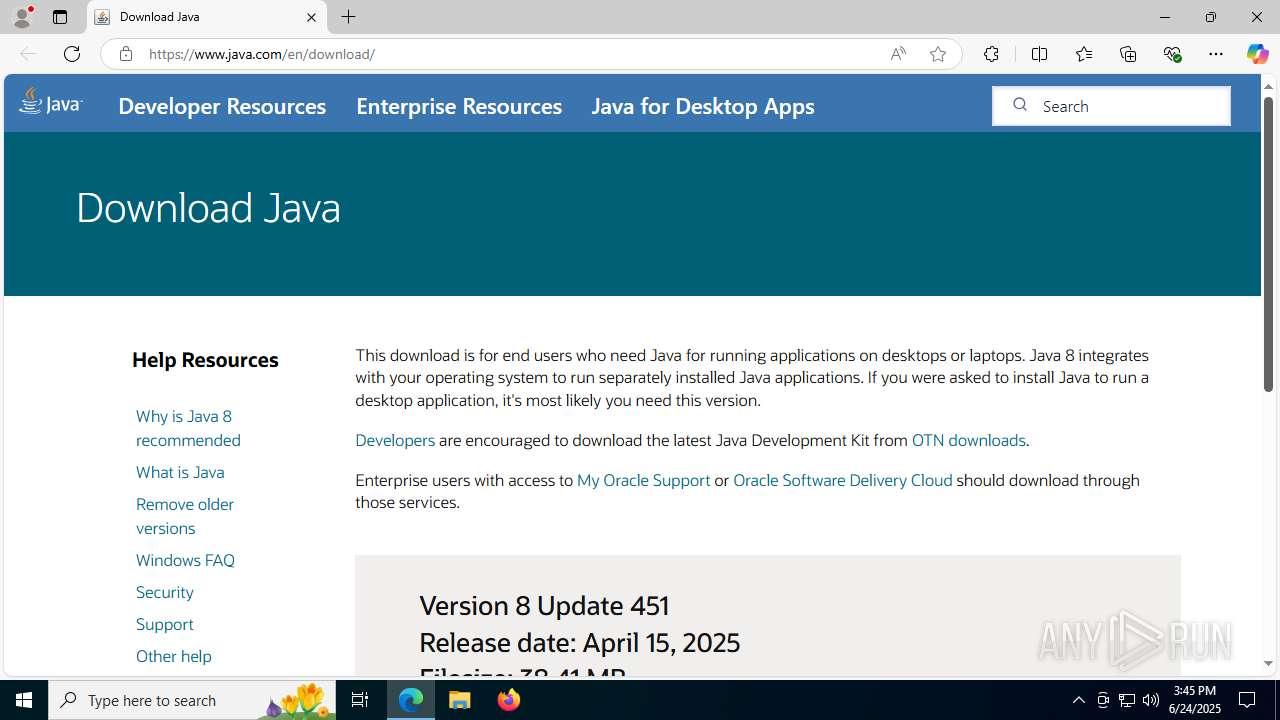Click the 'Download Java' page heading
The image size is (1280, 720).
(208, 207)
